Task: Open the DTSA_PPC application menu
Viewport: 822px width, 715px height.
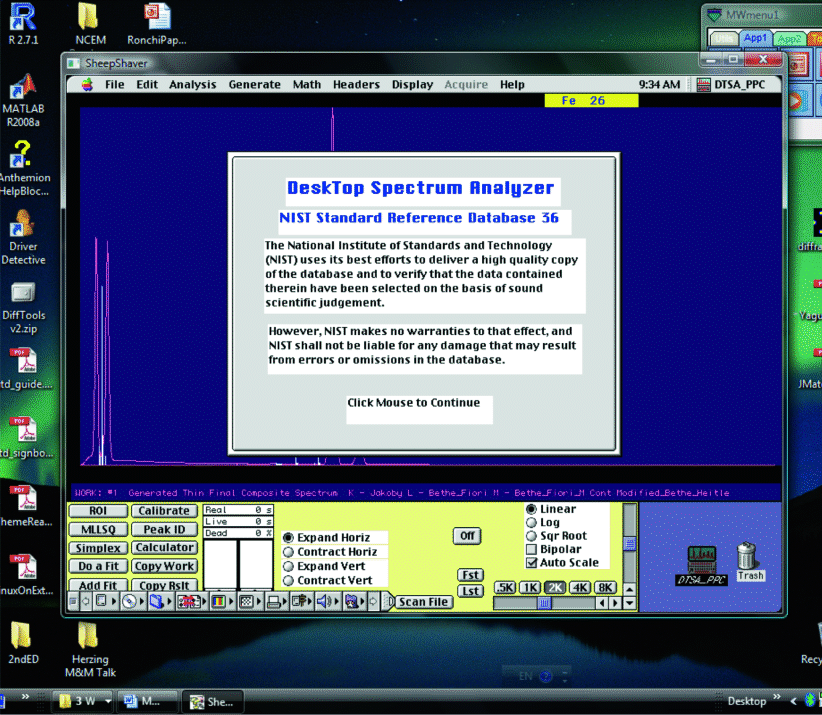Action: click(x=731, y=84)
